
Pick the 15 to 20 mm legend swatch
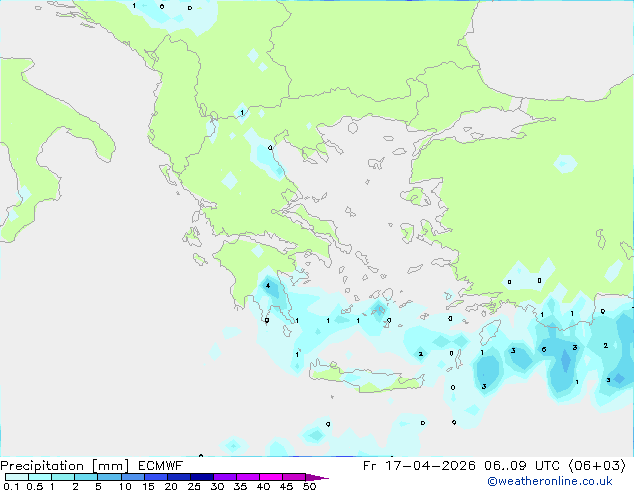pyautogui.click(x=155, y=477)
